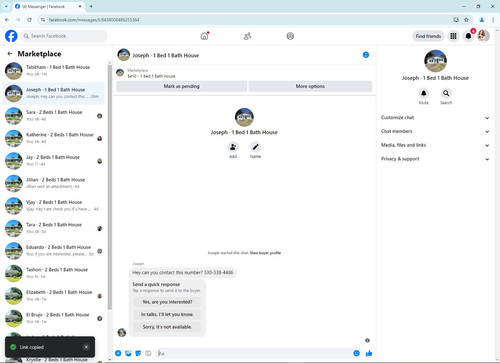
Task: Expand Privacy & support section
Action: (435, 159)
